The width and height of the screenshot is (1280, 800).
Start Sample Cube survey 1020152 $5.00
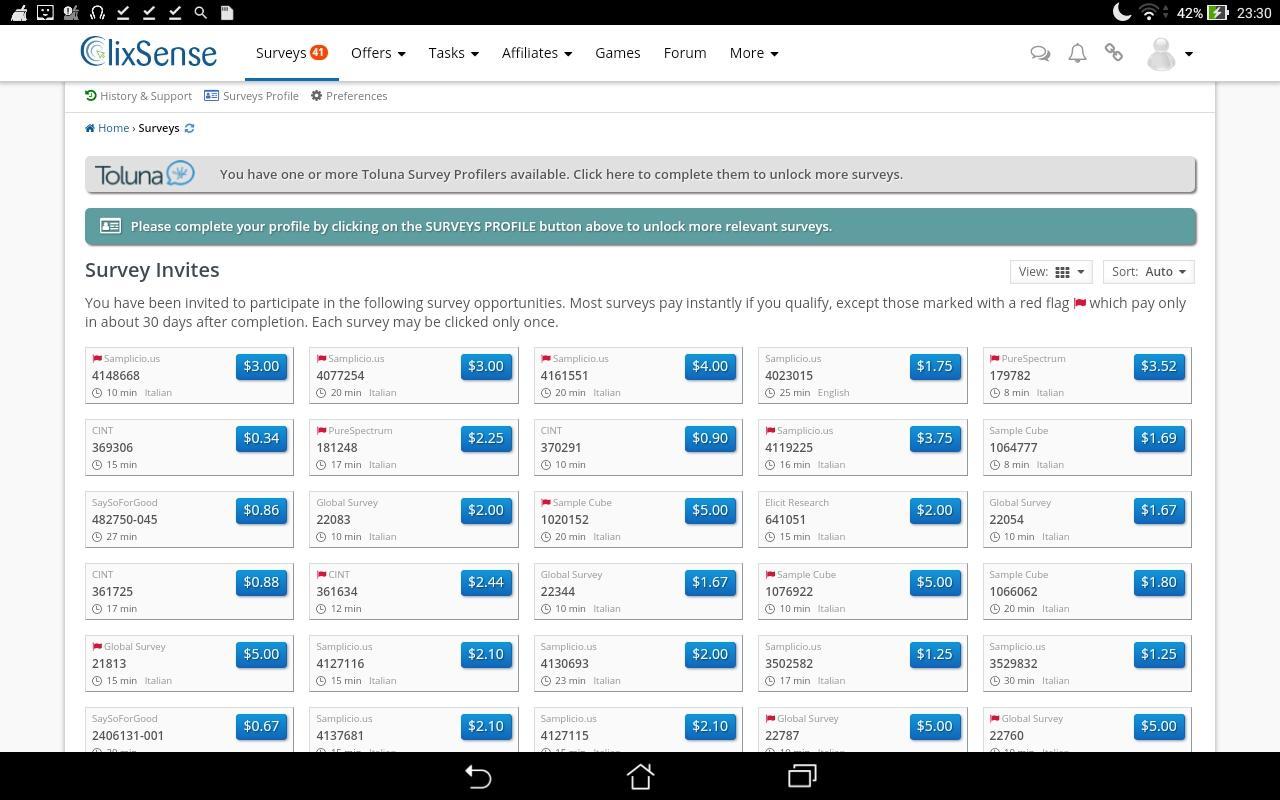710,510
